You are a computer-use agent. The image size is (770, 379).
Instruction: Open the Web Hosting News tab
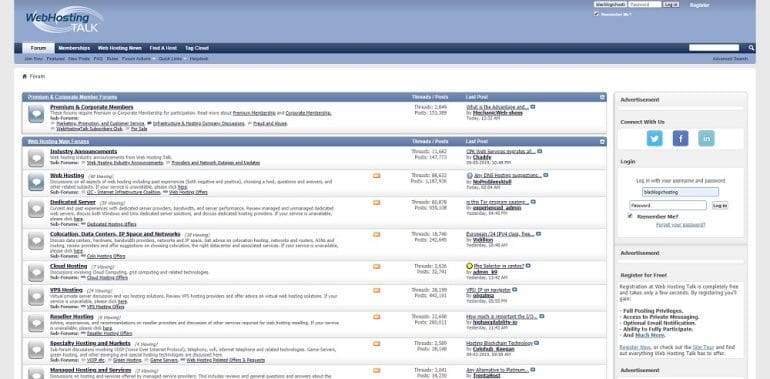coord(119,48)
